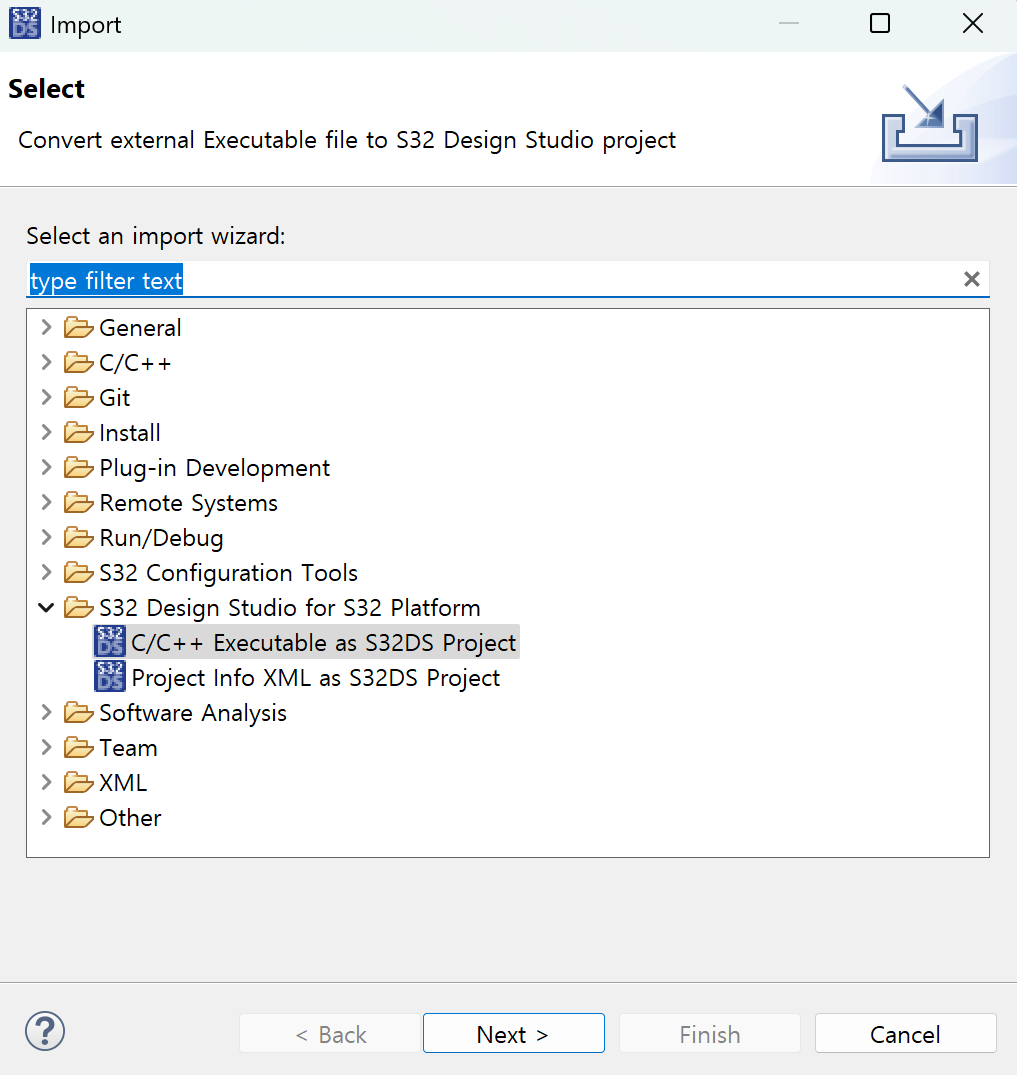The width and height of the screenshot is (1017, 1075).
Task: Click the Remote Systems folder icon
Action: pos(79,503)
